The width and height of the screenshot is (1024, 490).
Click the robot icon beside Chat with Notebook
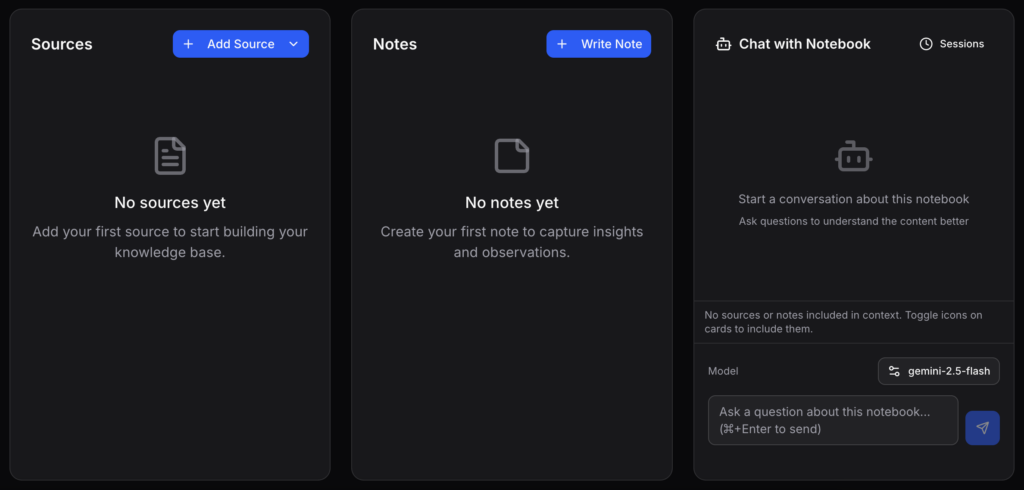(x=724, y=44)
